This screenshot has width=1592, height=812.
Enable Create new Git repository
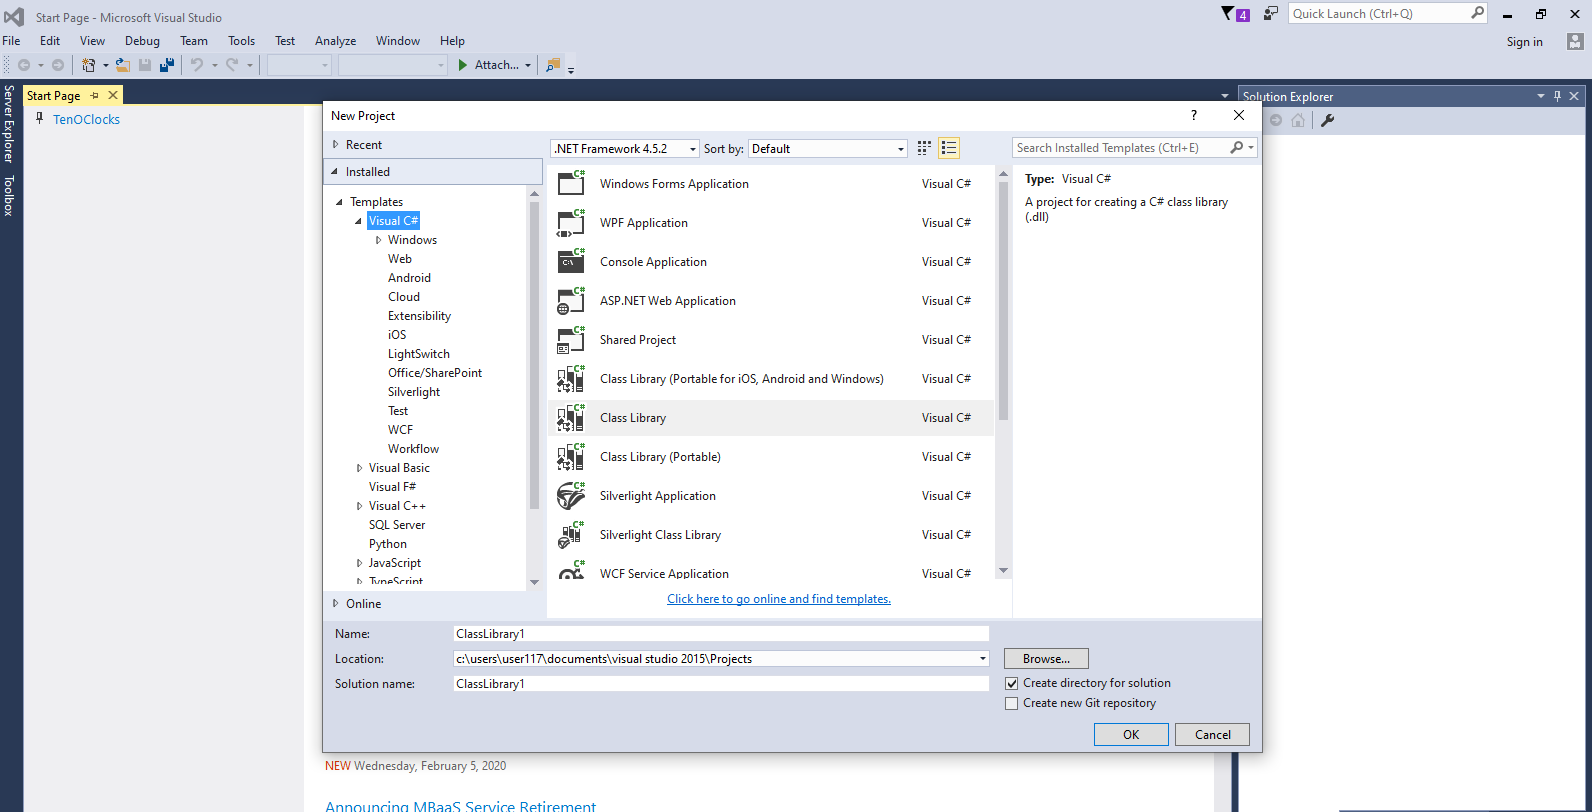coord(1012,703)
